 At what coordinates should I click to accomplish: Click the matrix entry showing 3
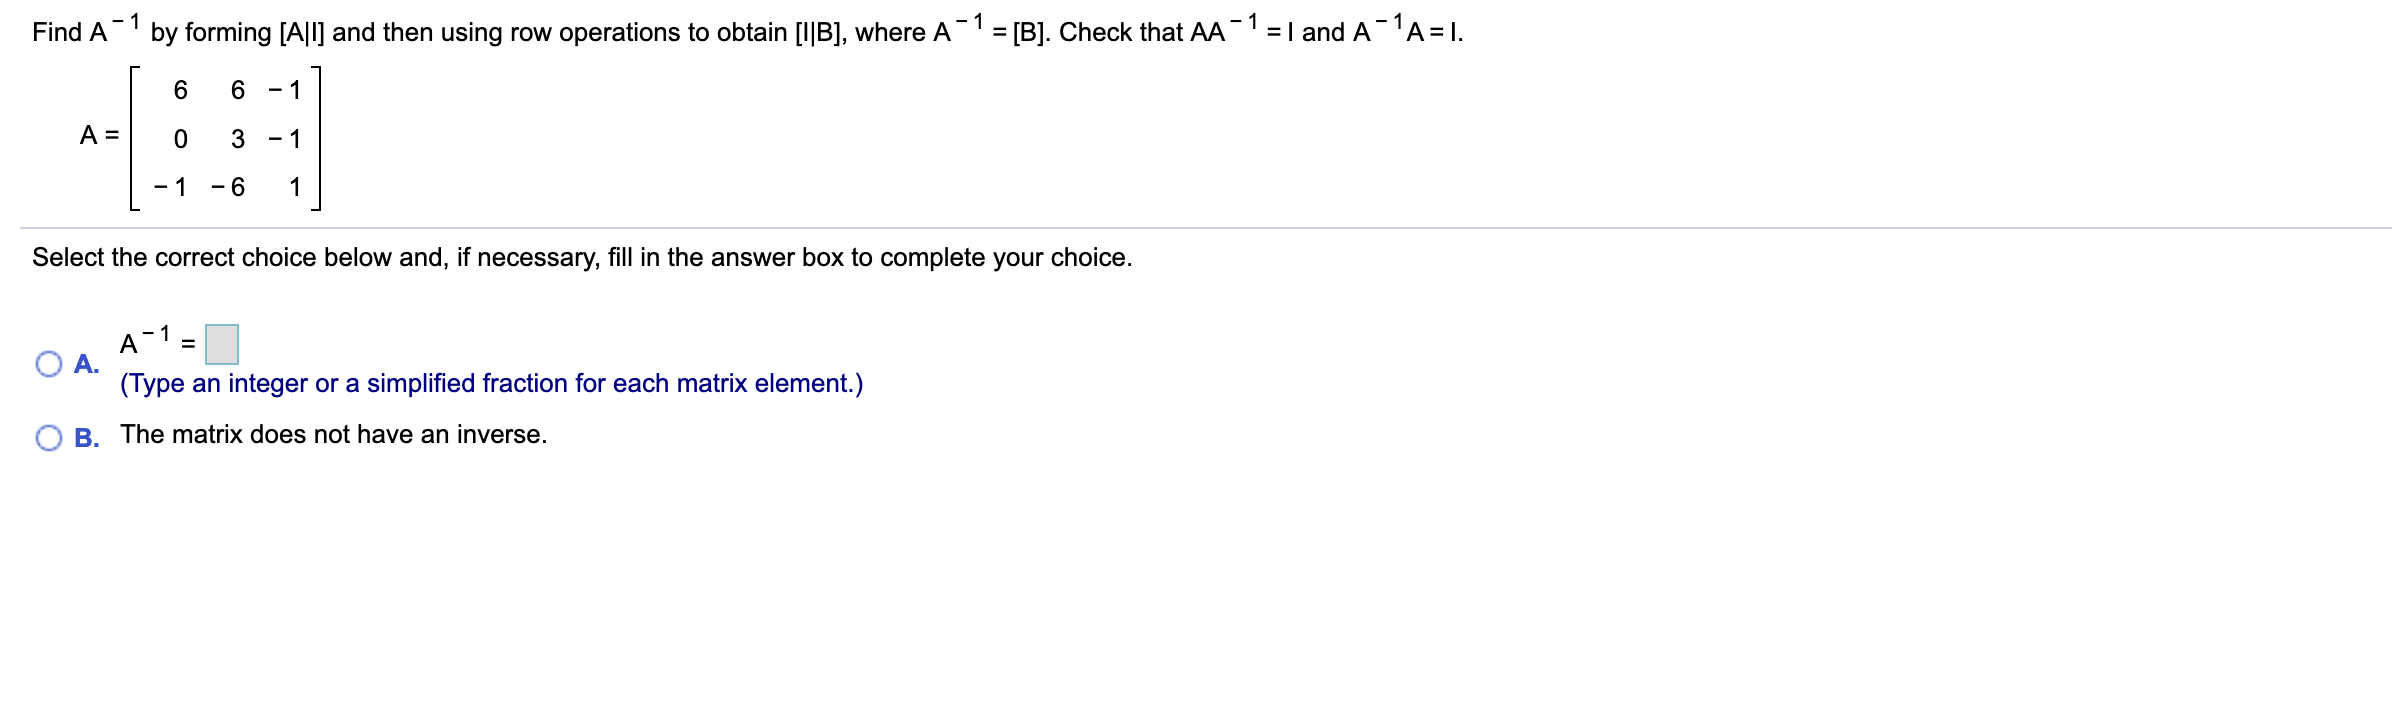tap(235, 140)
